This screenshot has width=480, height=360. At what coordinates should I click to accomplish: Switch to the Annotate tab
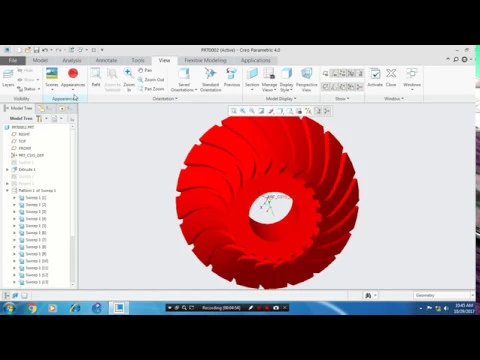[x=106, y=60]
